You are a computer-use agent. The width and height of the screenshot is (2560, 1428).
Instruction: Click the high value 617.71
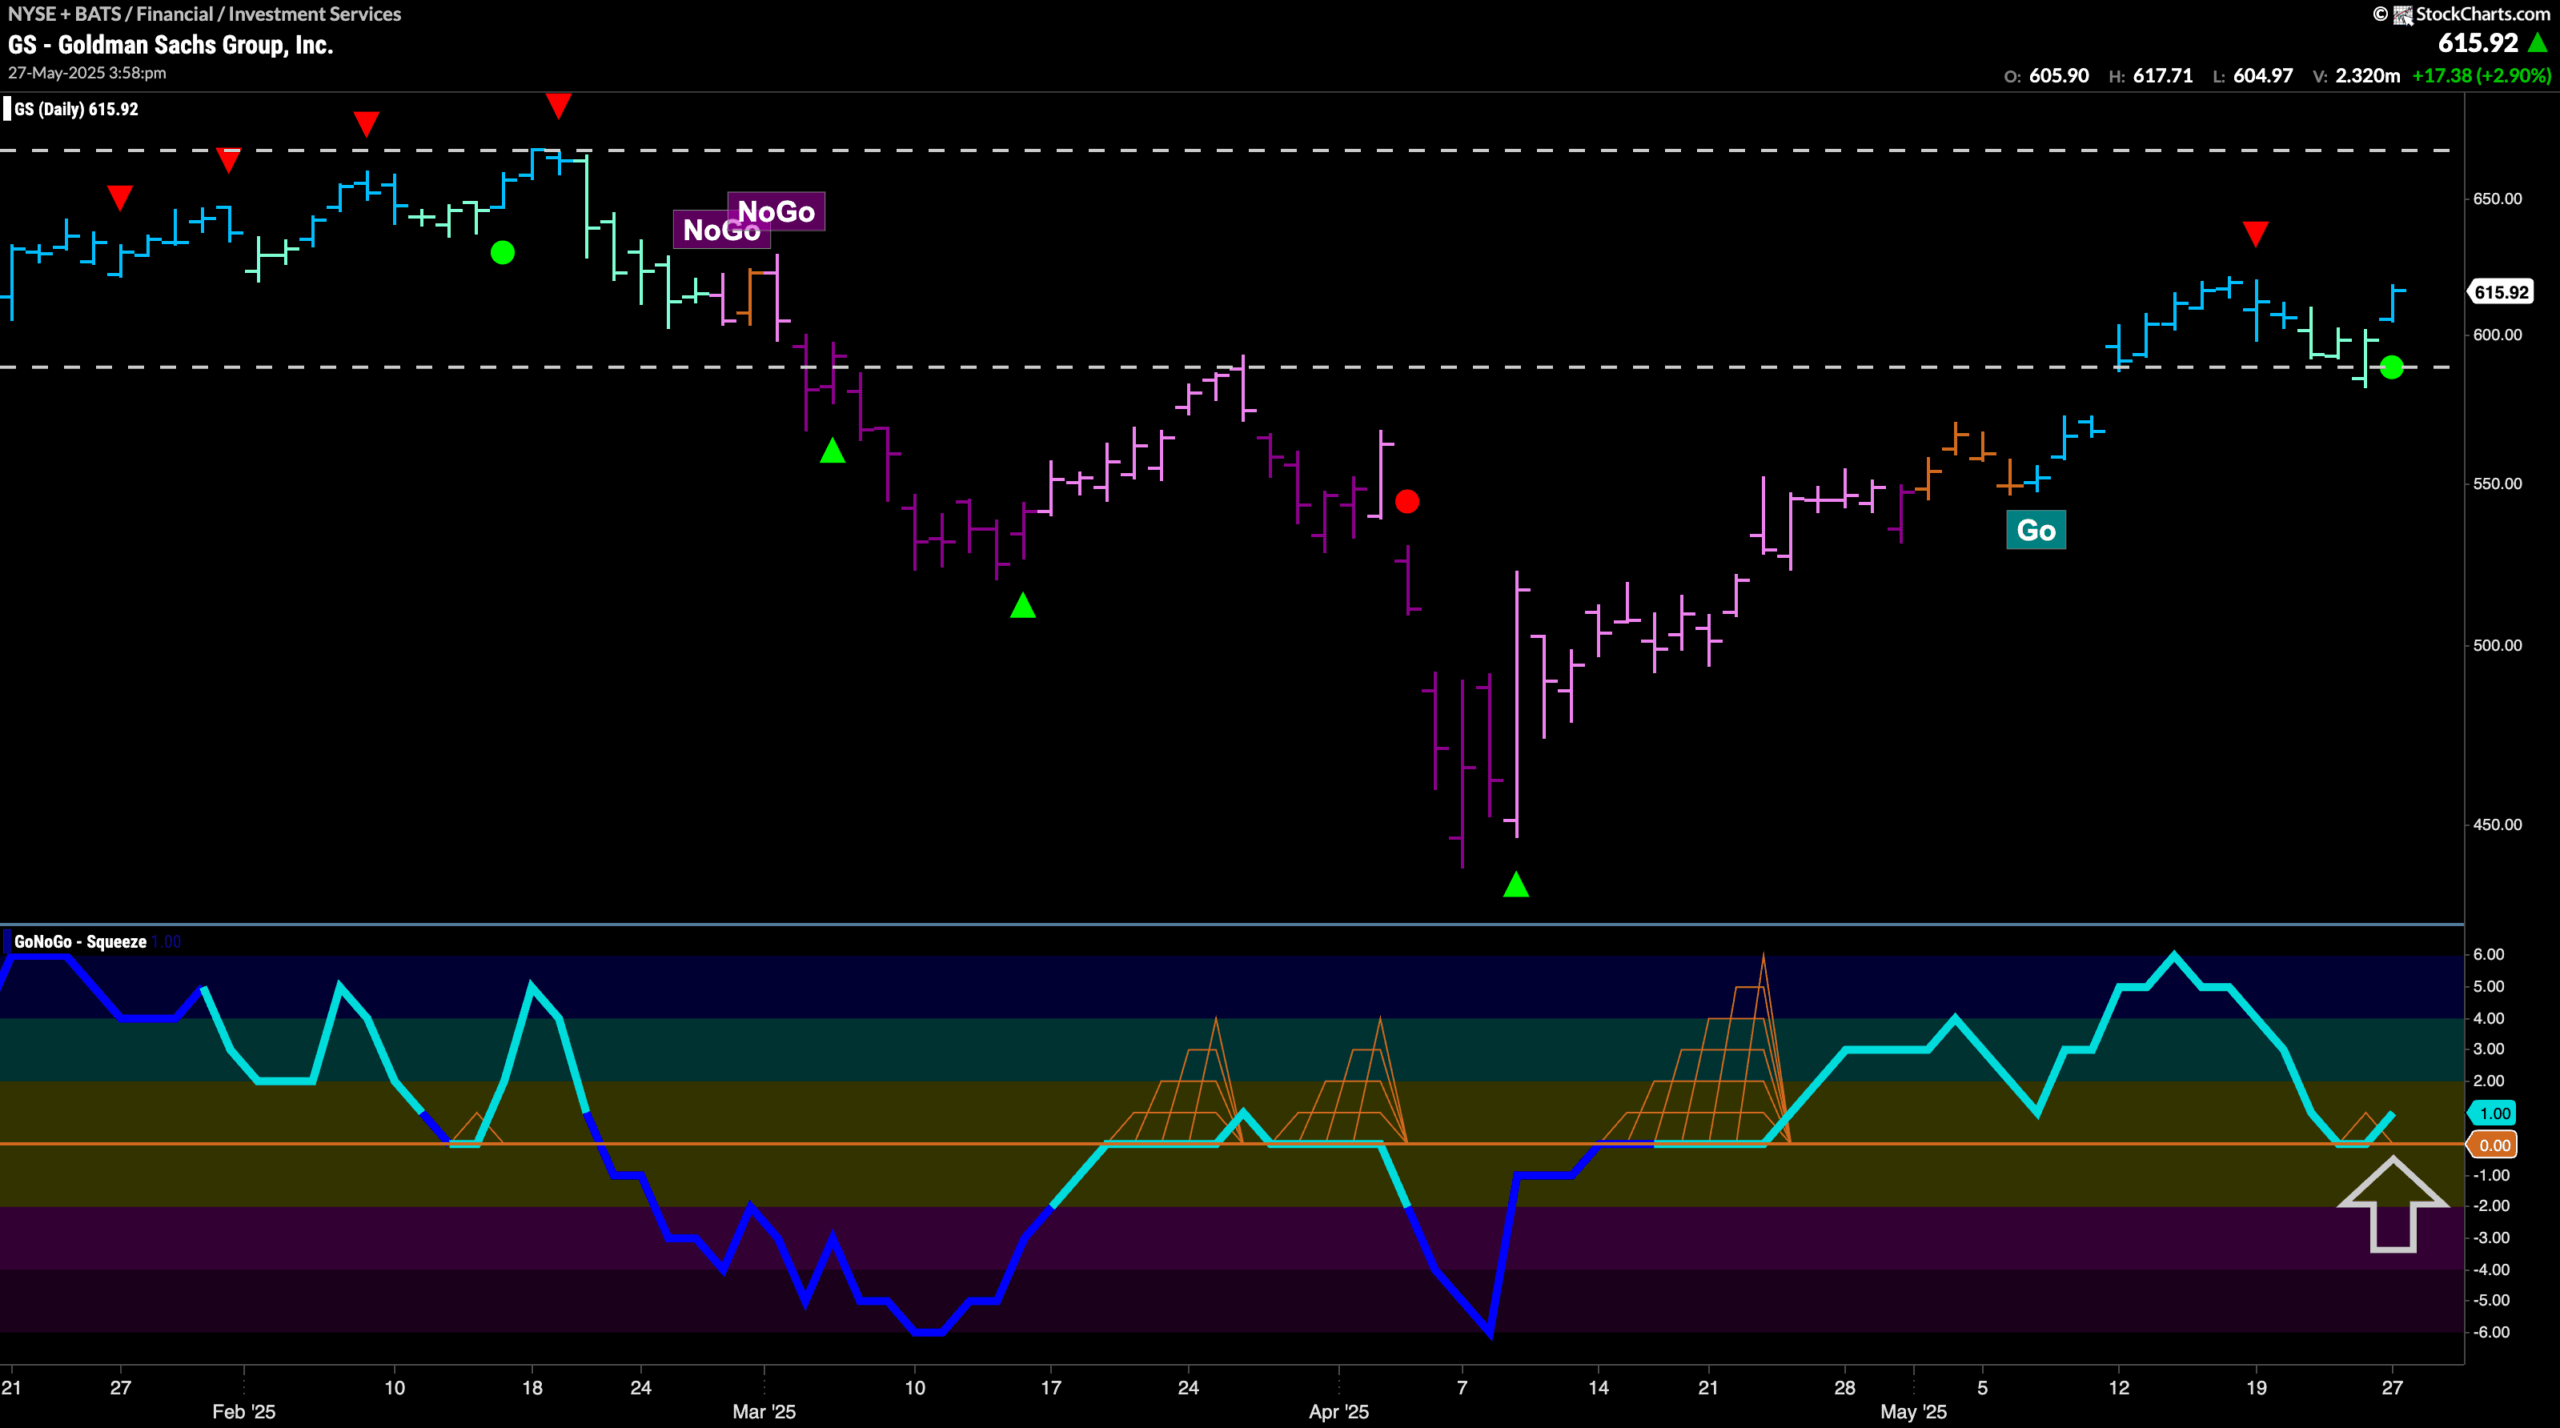(2162, 76)
